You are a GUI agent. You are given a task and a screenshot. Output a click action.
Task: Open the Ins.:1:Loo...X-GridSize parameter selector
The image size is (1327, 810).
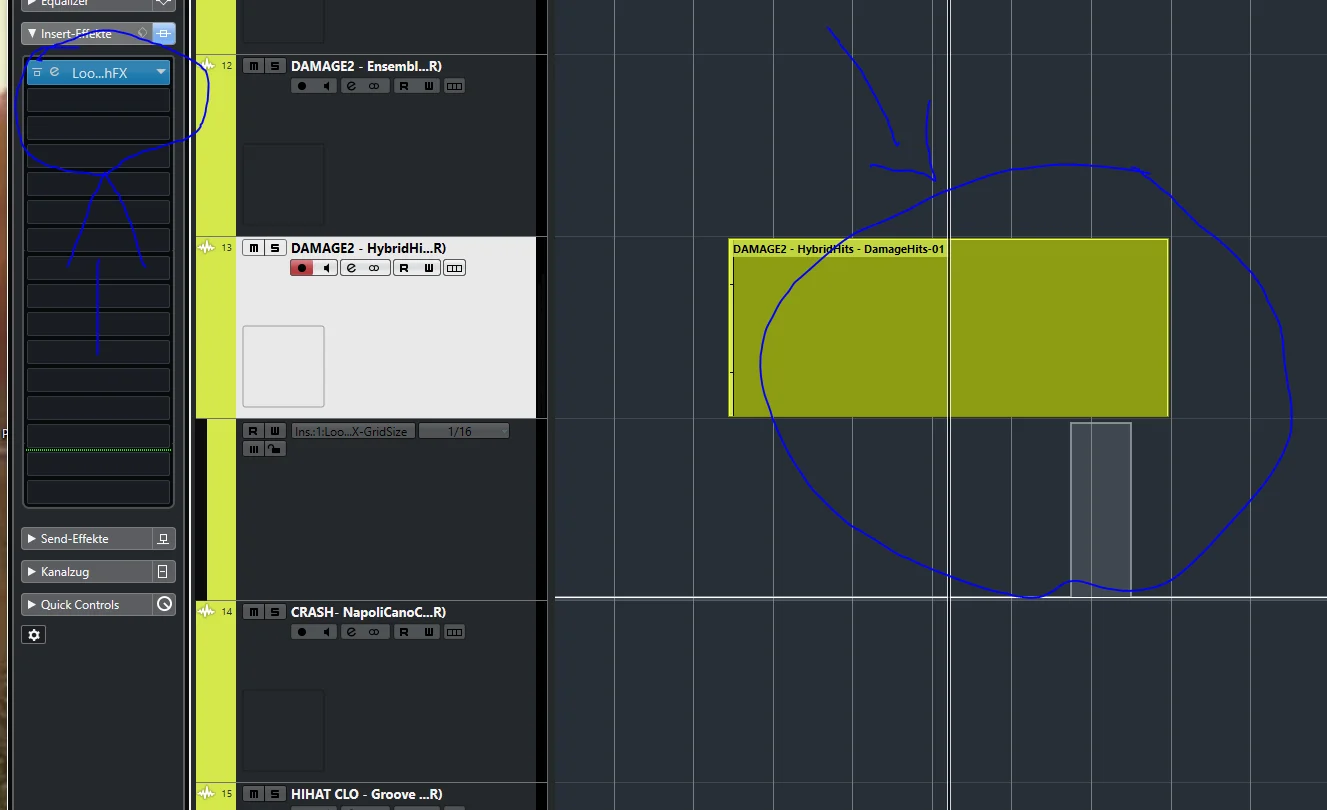point(351,431)
